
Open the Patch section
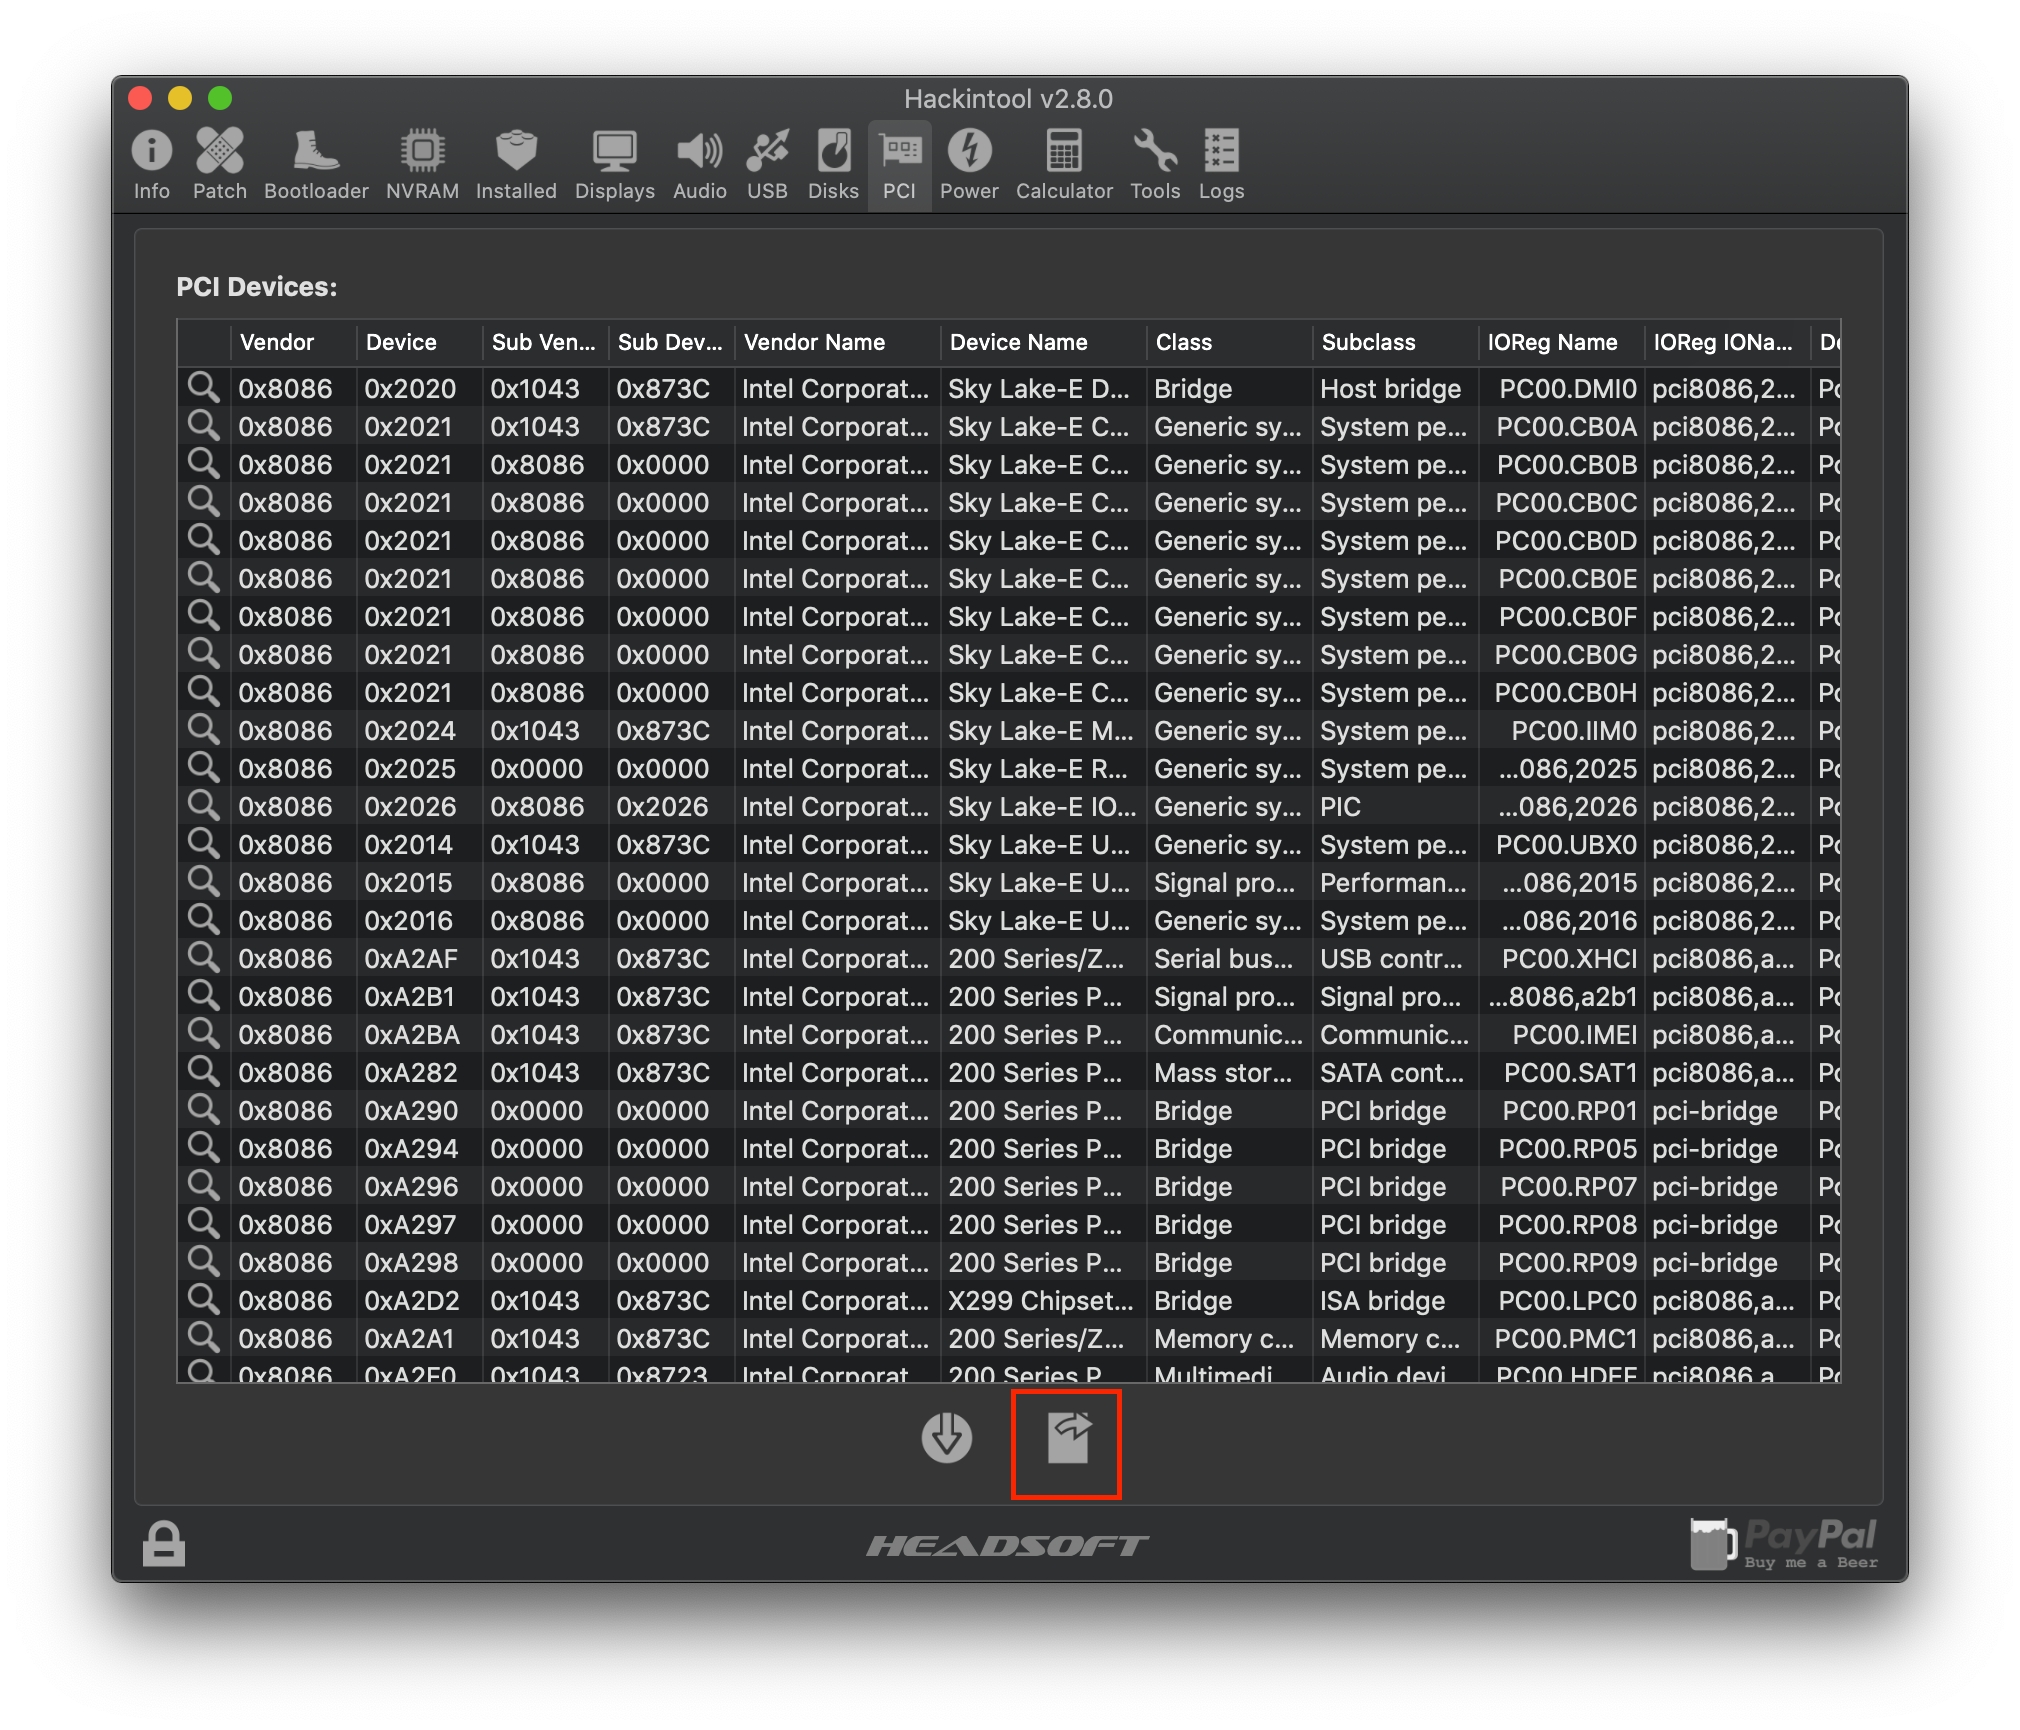(x=220, y=165)
